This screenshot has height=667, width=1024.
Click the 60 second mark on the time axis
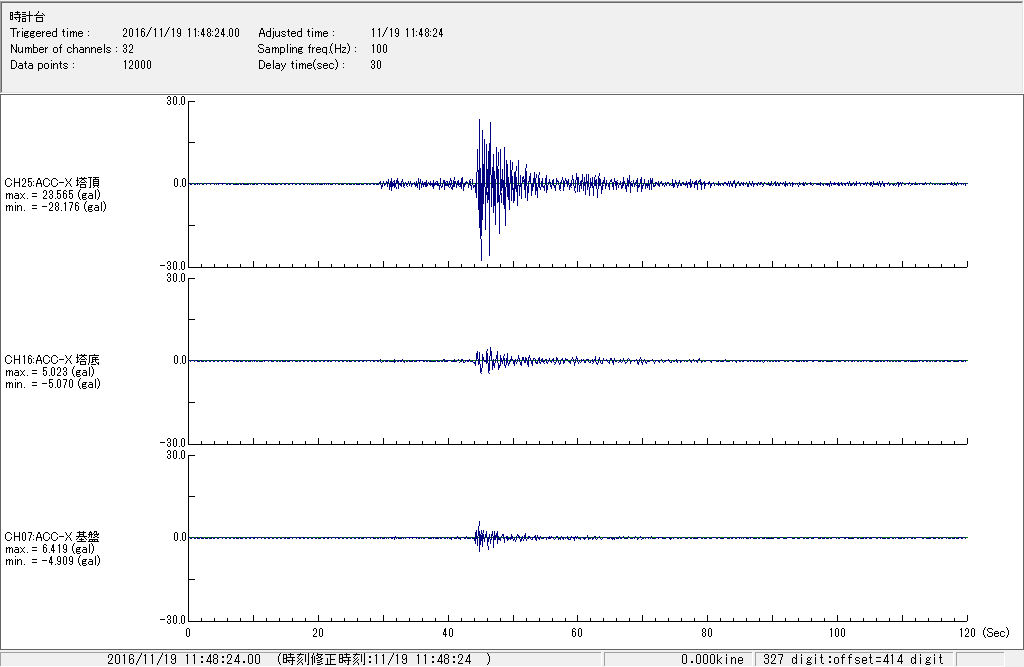coord(578,633)
